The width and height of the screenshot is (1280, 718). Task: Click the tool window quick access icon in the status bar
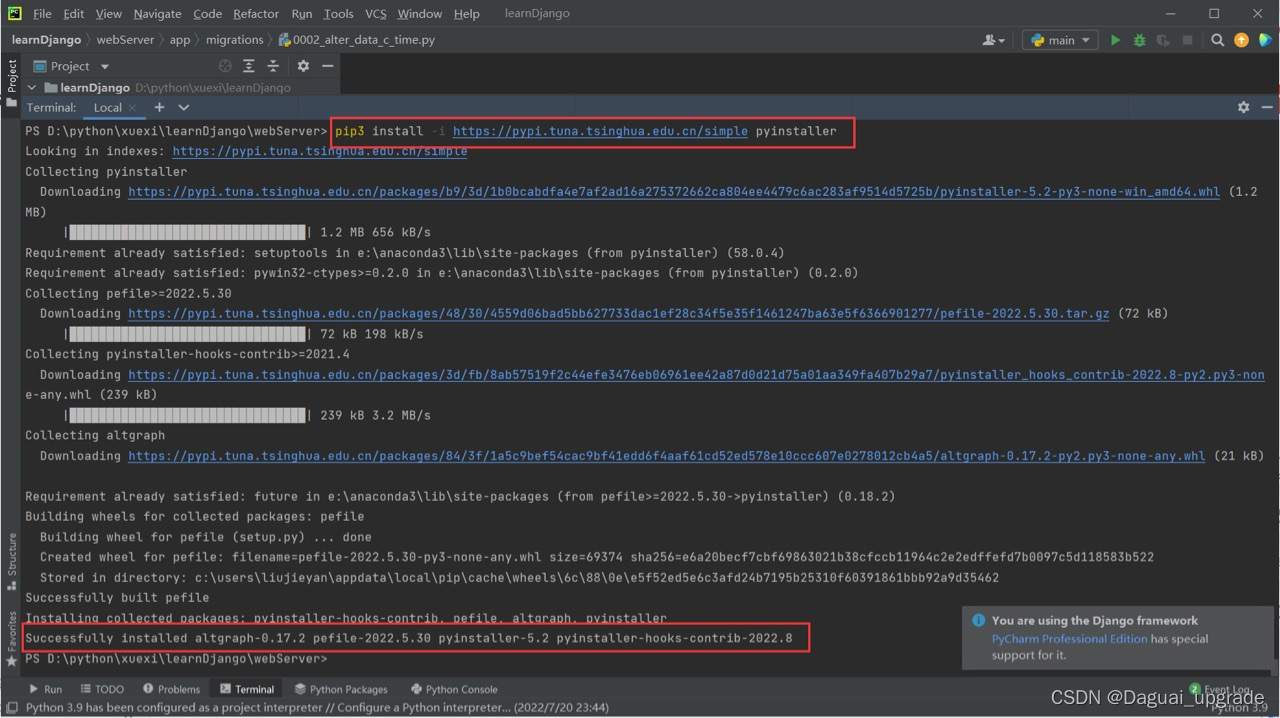click(x=11, y=707)
